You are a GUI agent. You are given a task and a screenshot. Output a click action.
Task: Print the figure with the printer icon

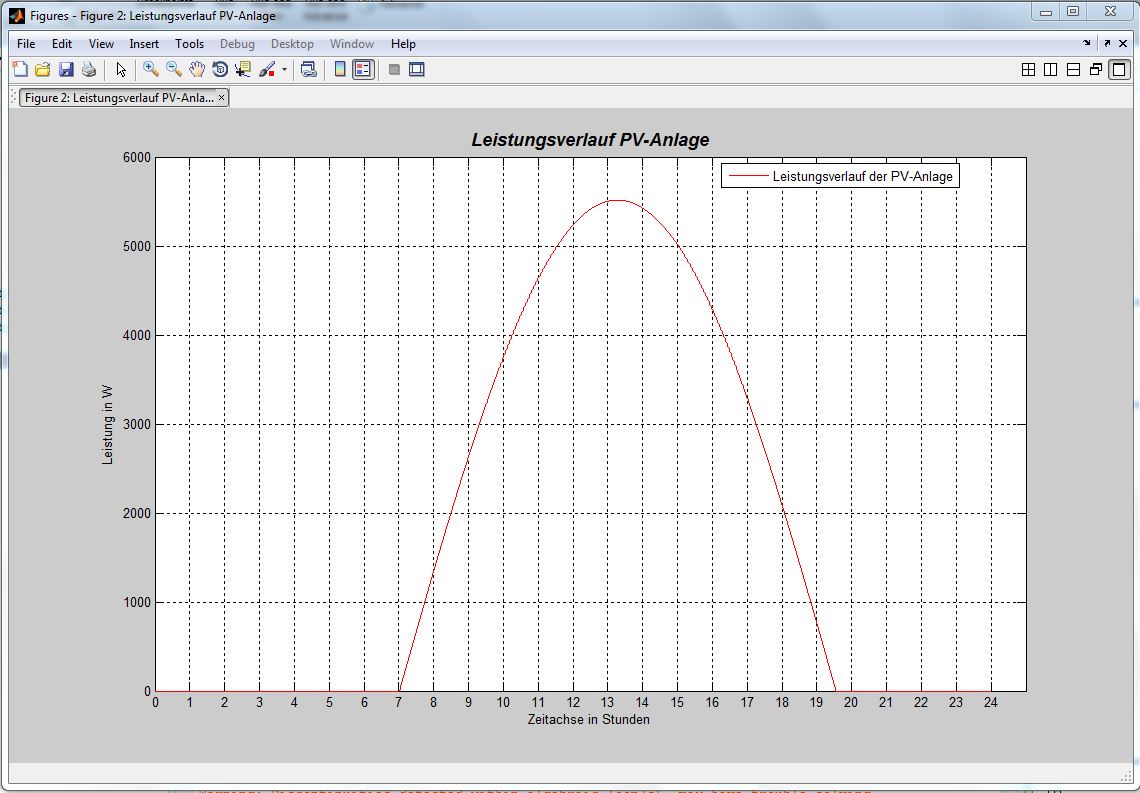pos(89,69)
